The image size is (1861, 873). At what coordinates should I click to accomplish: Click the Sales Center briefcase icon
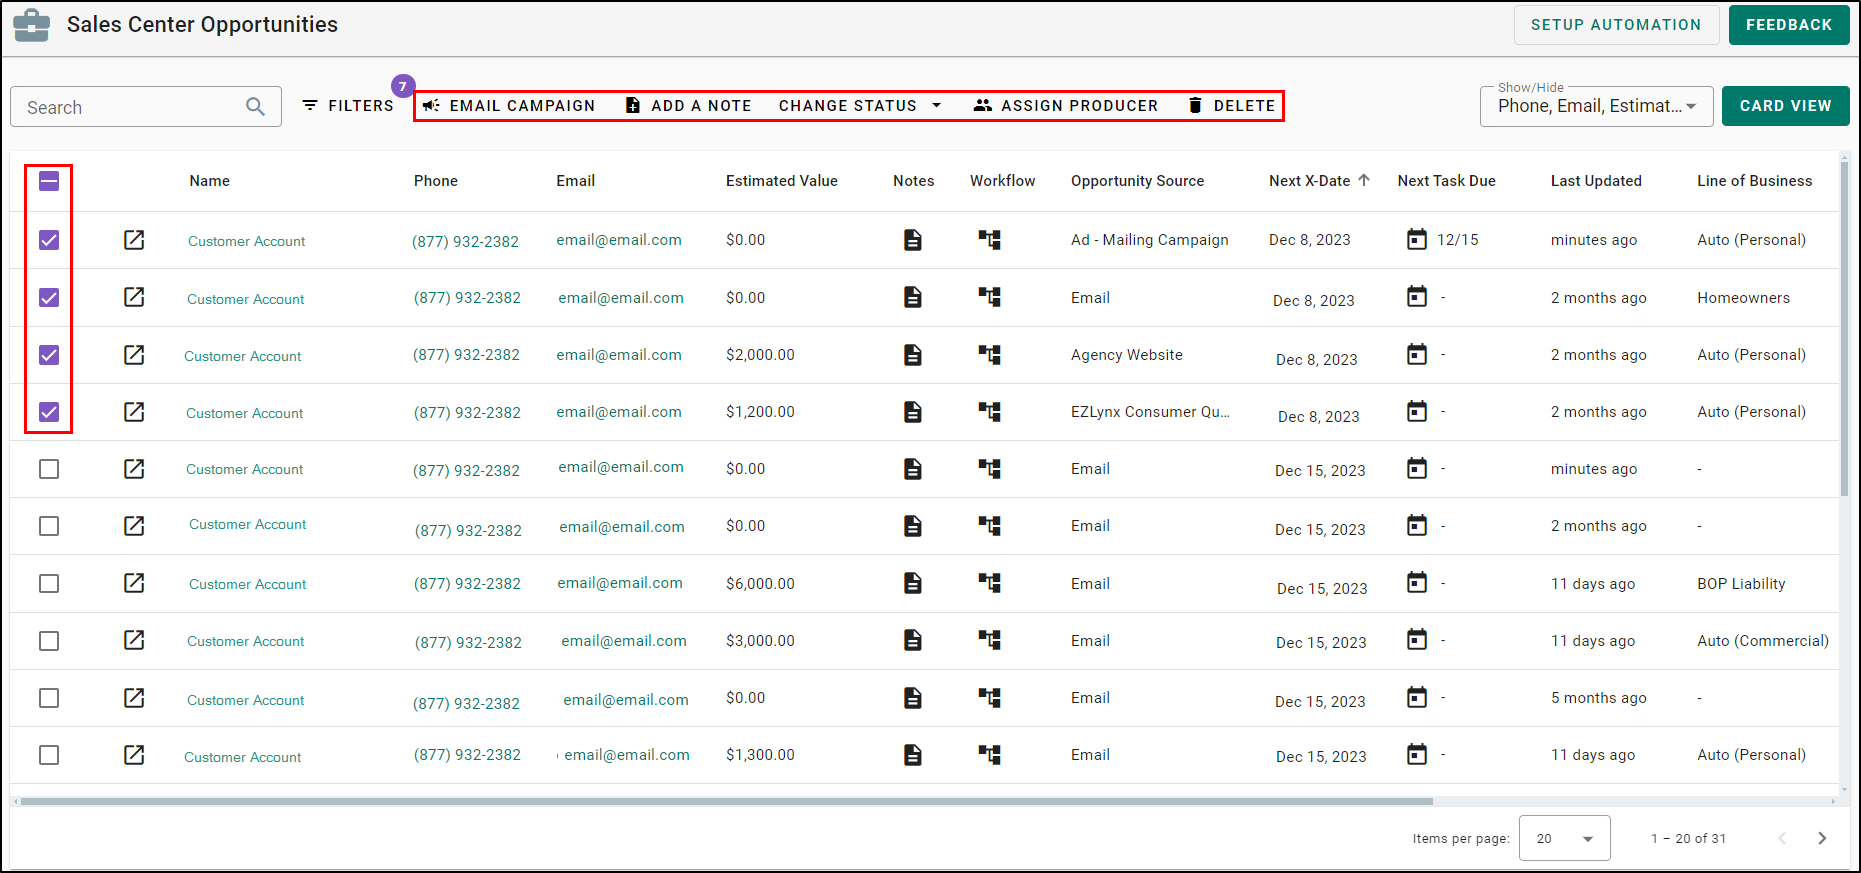click(32, 25)
